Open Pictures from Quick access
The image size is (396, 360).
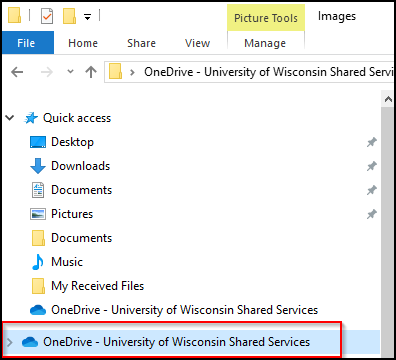click(72, 214)
